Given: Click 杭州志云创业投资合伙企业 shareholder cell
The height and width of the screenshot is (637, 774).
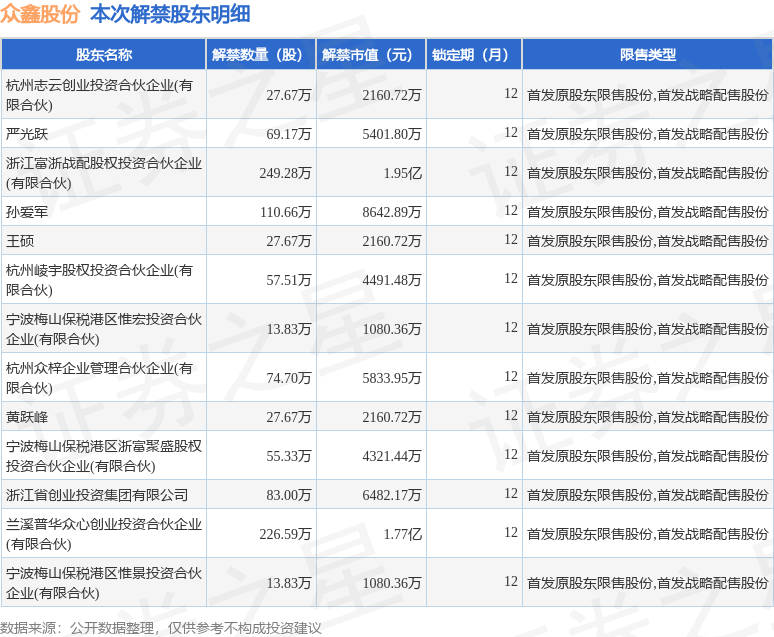Looking at the screenshot, I should 100,94.
